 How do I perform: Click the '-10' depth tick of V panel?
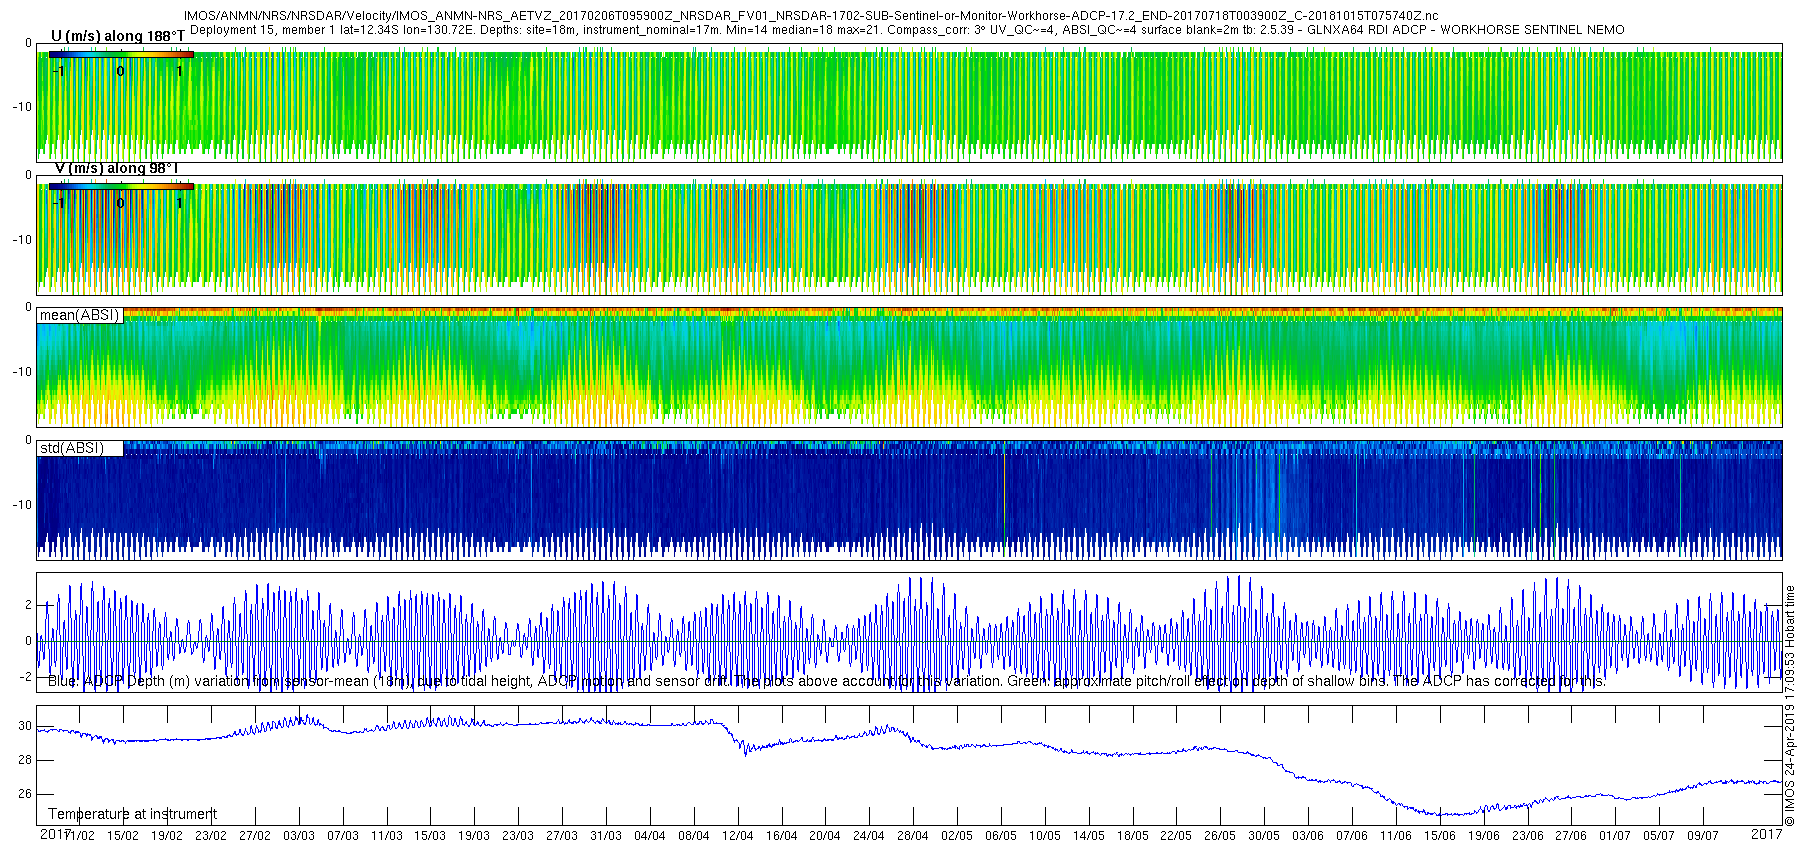click(x=22, y=240)
